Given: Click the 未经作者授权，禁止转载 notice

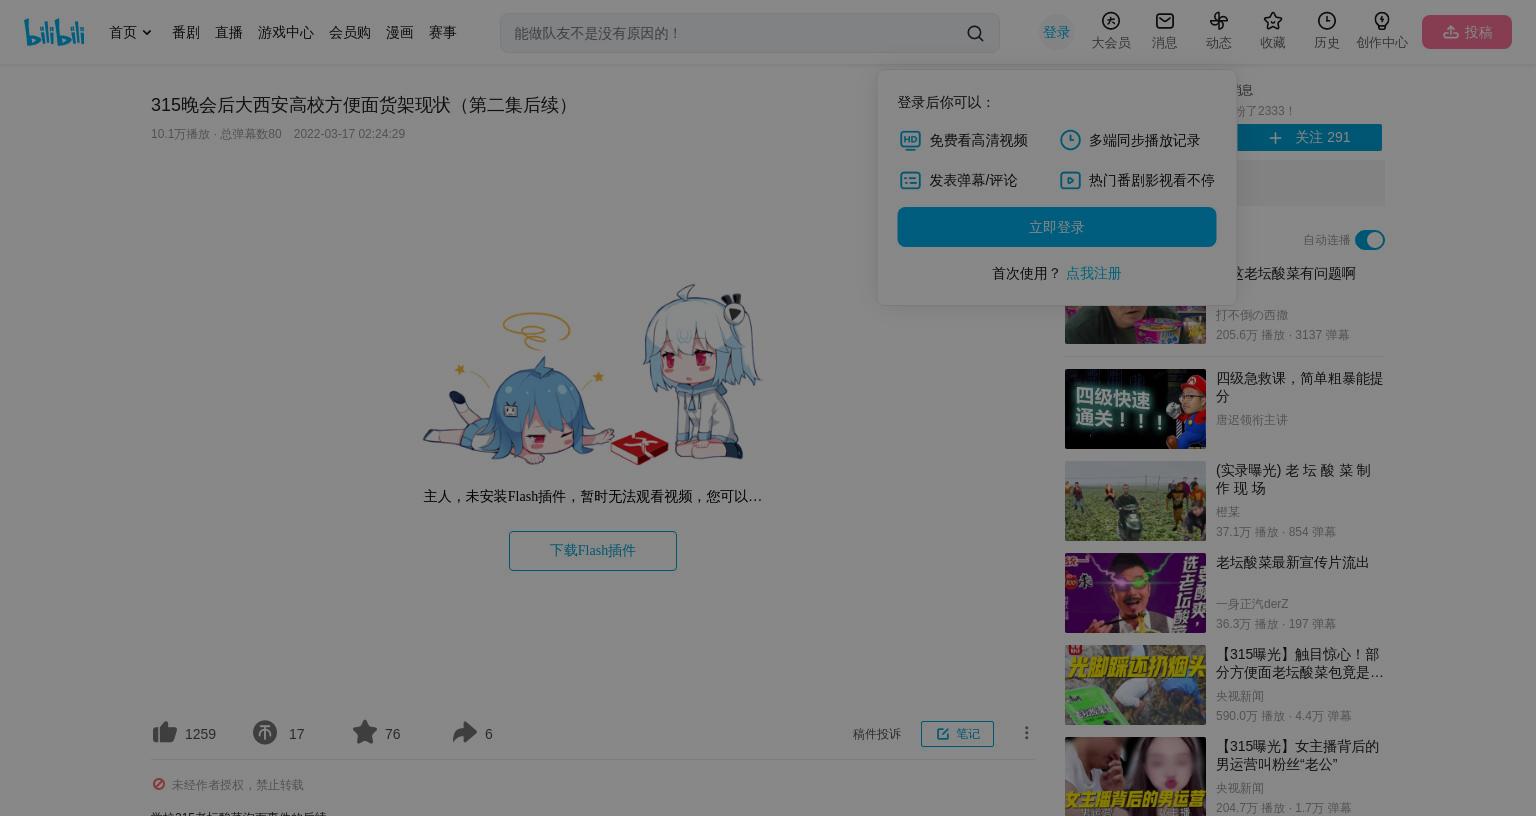Looking at the screenshot, I should coord(237,785).
